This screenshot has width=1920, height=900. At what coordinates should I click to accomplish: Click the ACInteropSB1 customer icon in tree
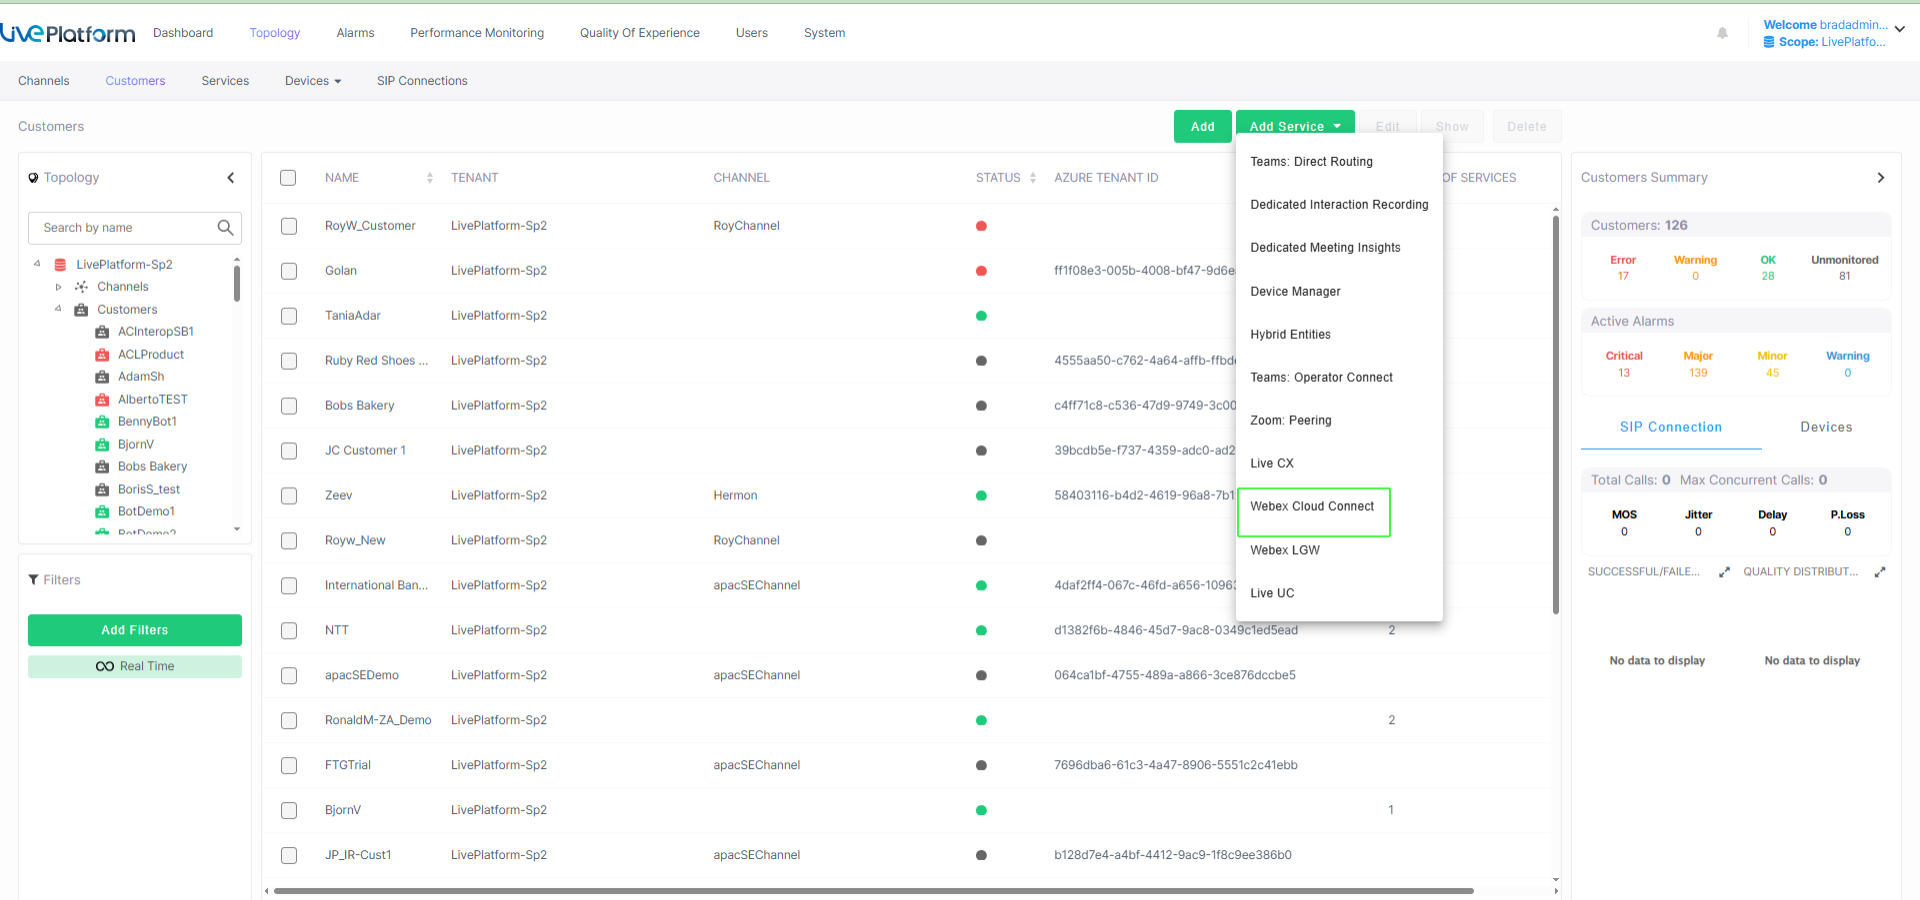[102, 332]
